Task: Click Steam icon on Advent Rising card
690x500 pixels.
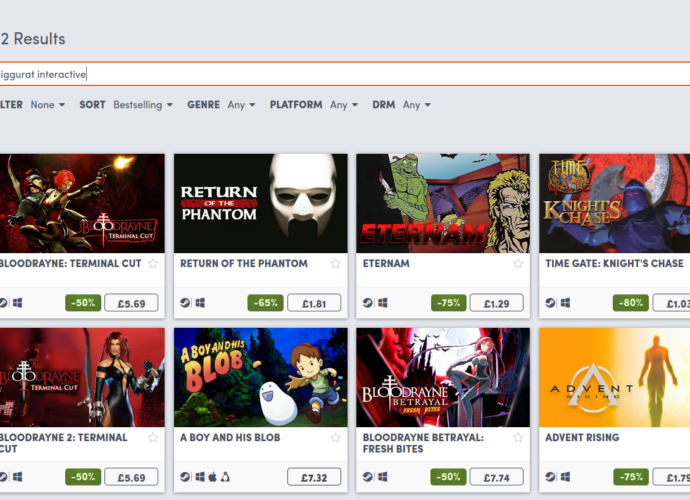Action: (551, 477)
